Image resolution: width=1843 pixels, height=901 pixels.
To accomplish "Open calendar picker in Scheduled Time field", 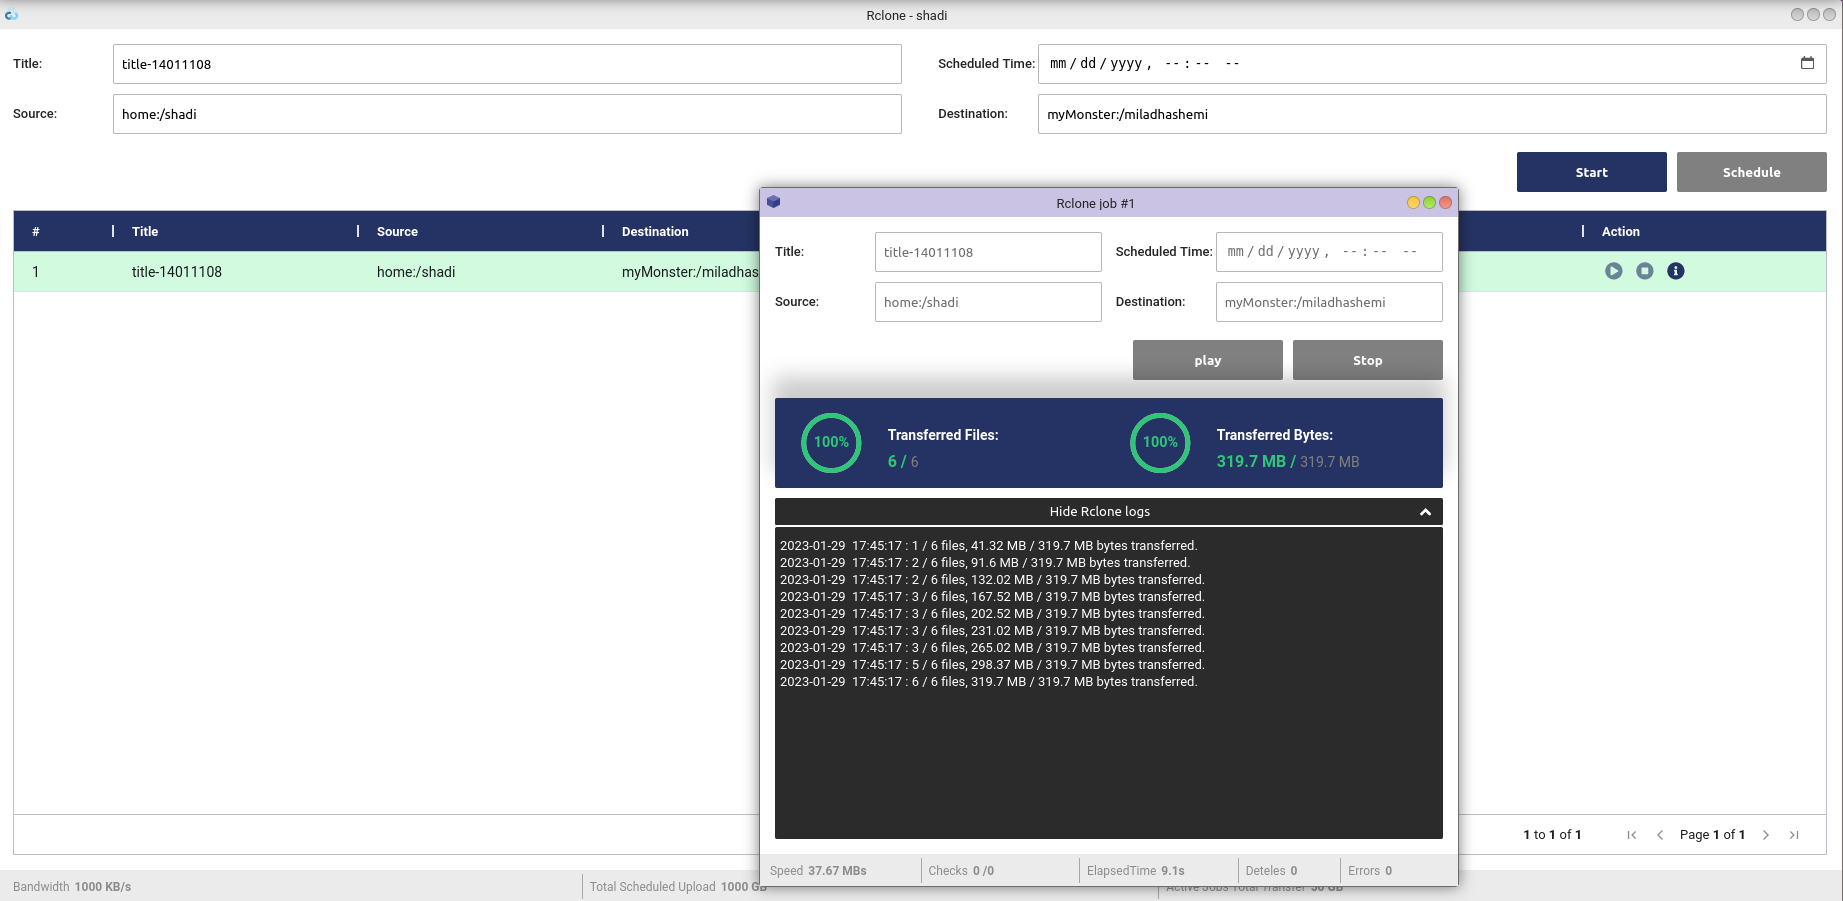I will 1806,63.
